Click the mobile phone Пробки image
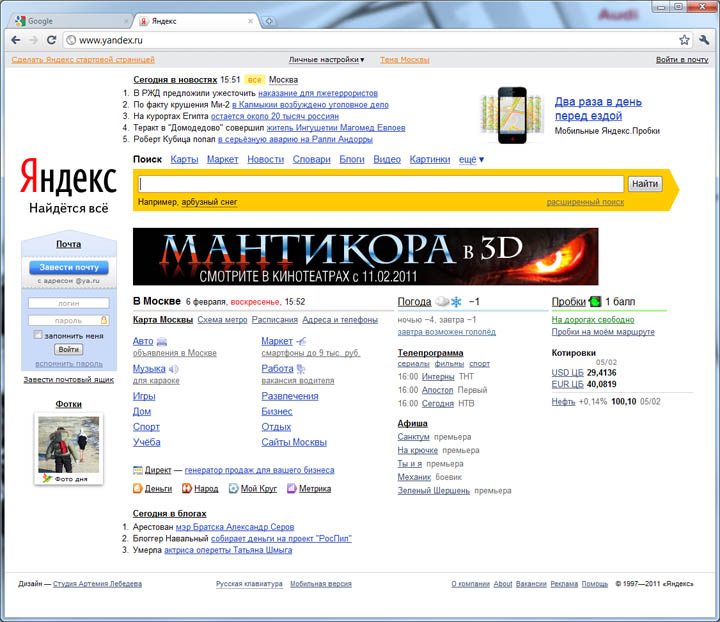The height and width of the screenshot is (622, 720). [x=512, y=115]
